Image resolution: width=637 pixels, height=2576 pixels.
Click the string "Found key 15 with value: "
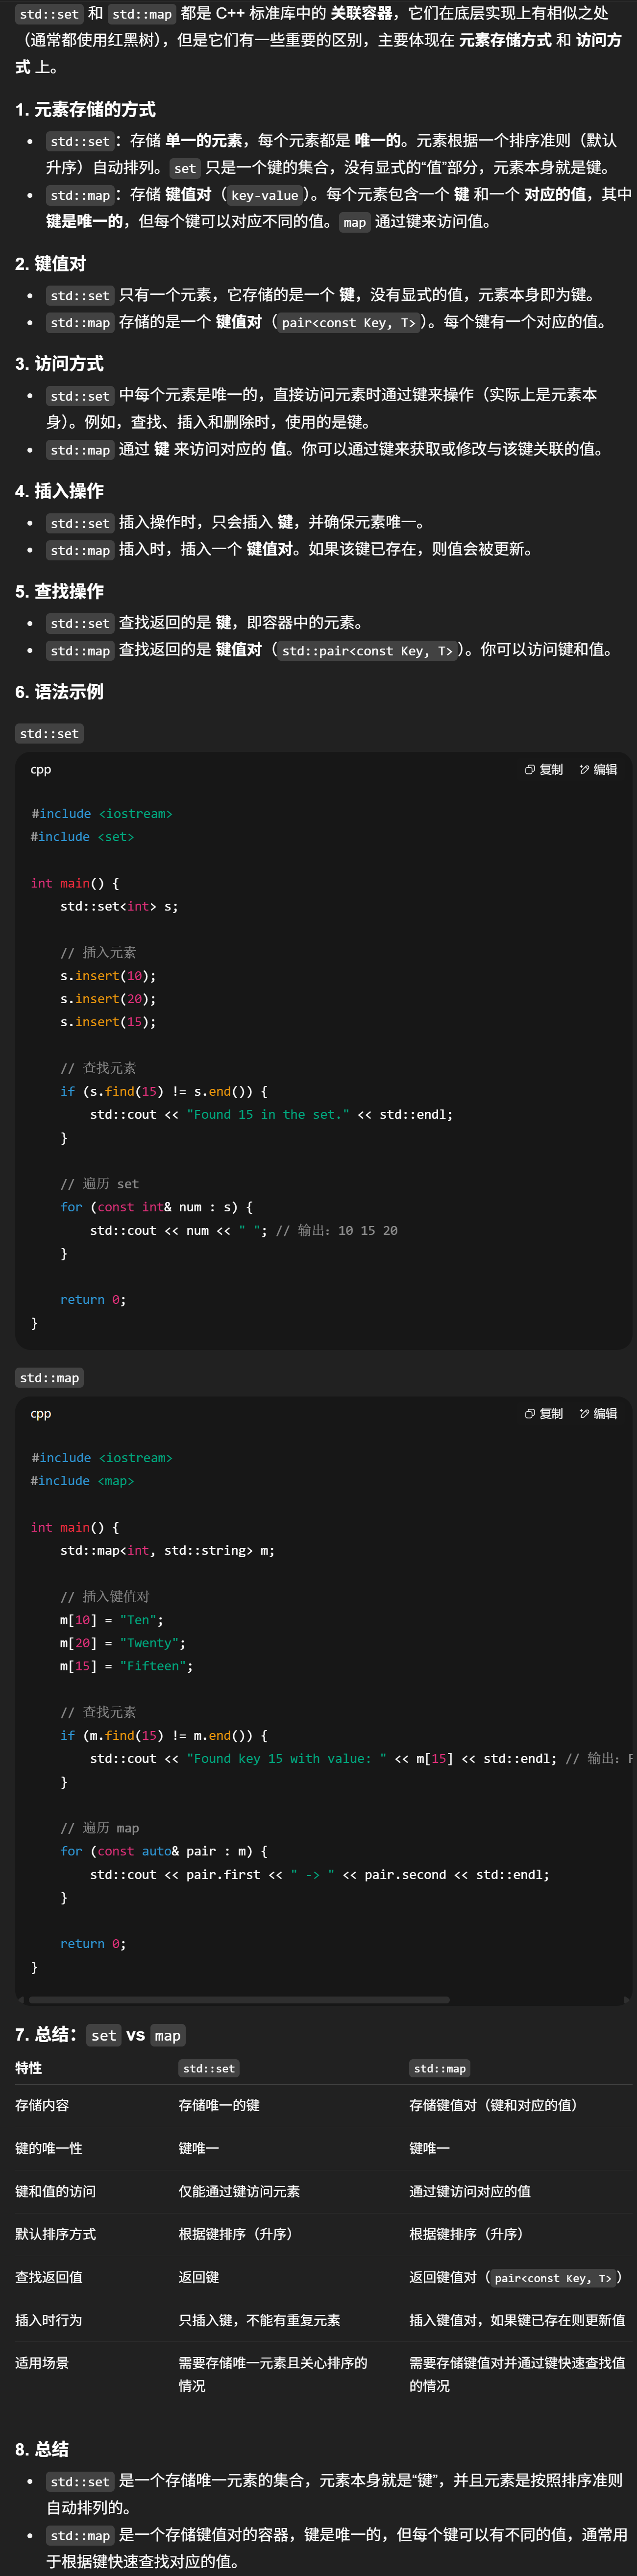pyautogui.click(x=287, y=1758)
